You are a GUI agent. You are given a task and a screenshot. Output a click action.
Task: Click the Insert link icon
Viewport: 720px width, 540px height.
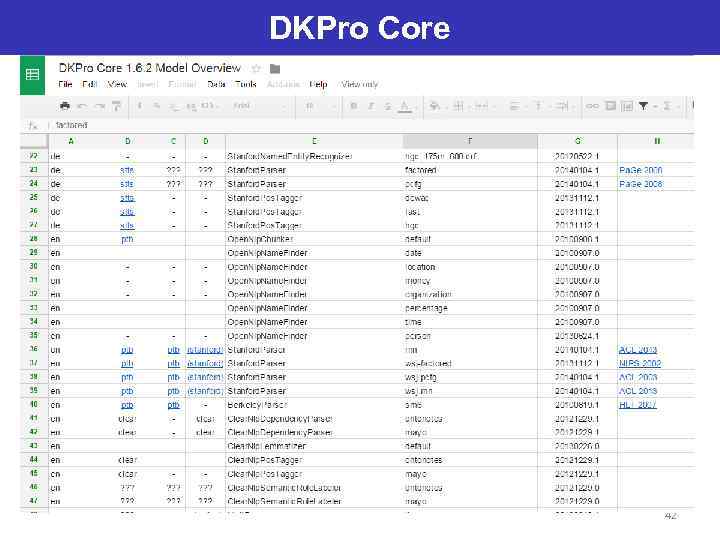tap(592, 106)
